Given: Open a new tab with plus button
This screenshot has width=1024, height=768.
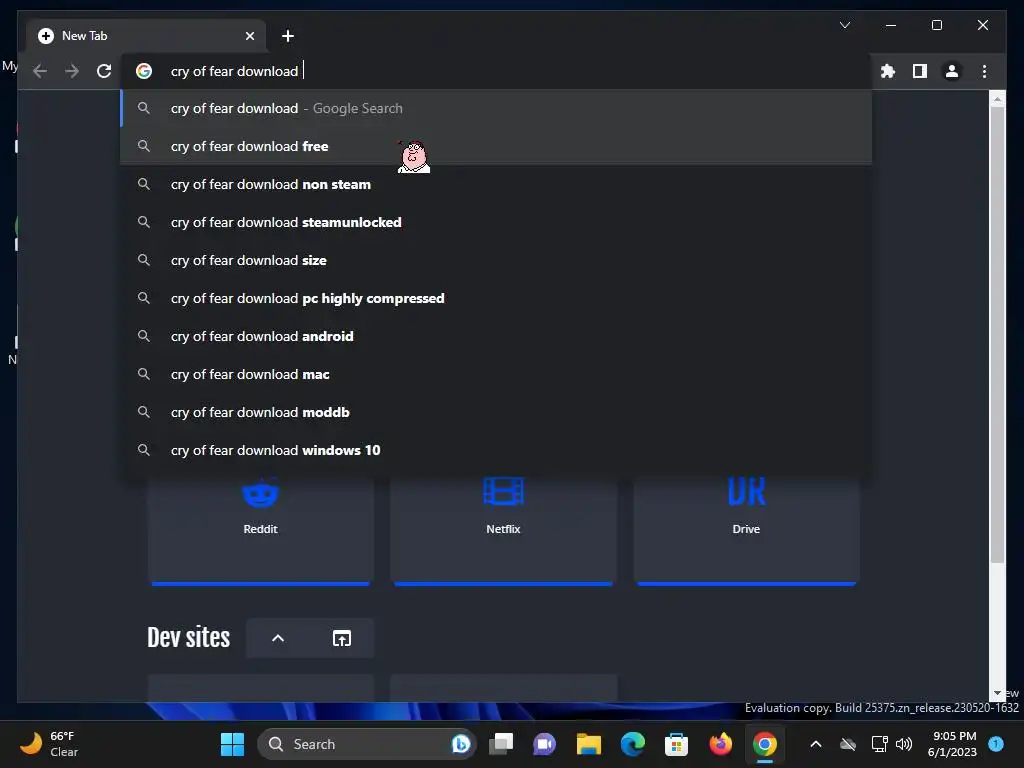Looking at the screenshot, I should pyautogui.click(x=287, y=36).
